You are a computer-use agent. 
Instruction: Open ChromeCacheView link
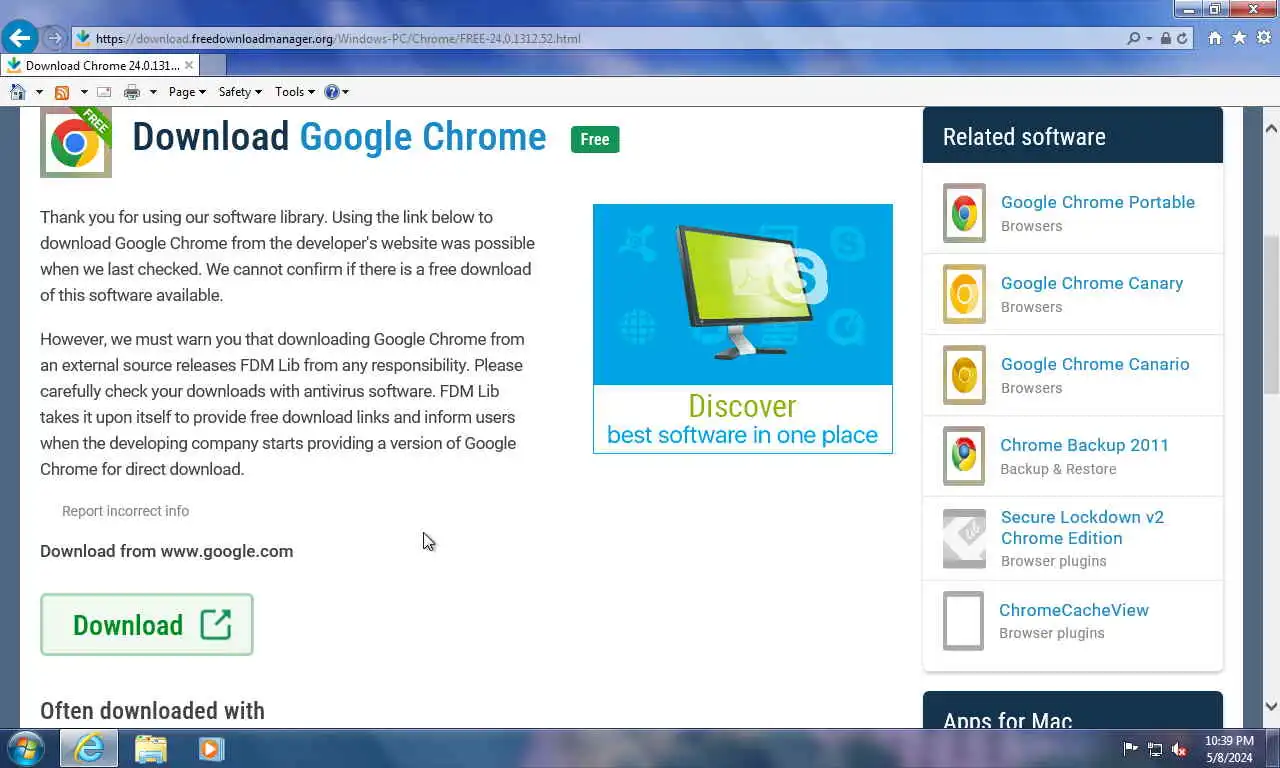pyautogui.click(x=1074, y=610)
